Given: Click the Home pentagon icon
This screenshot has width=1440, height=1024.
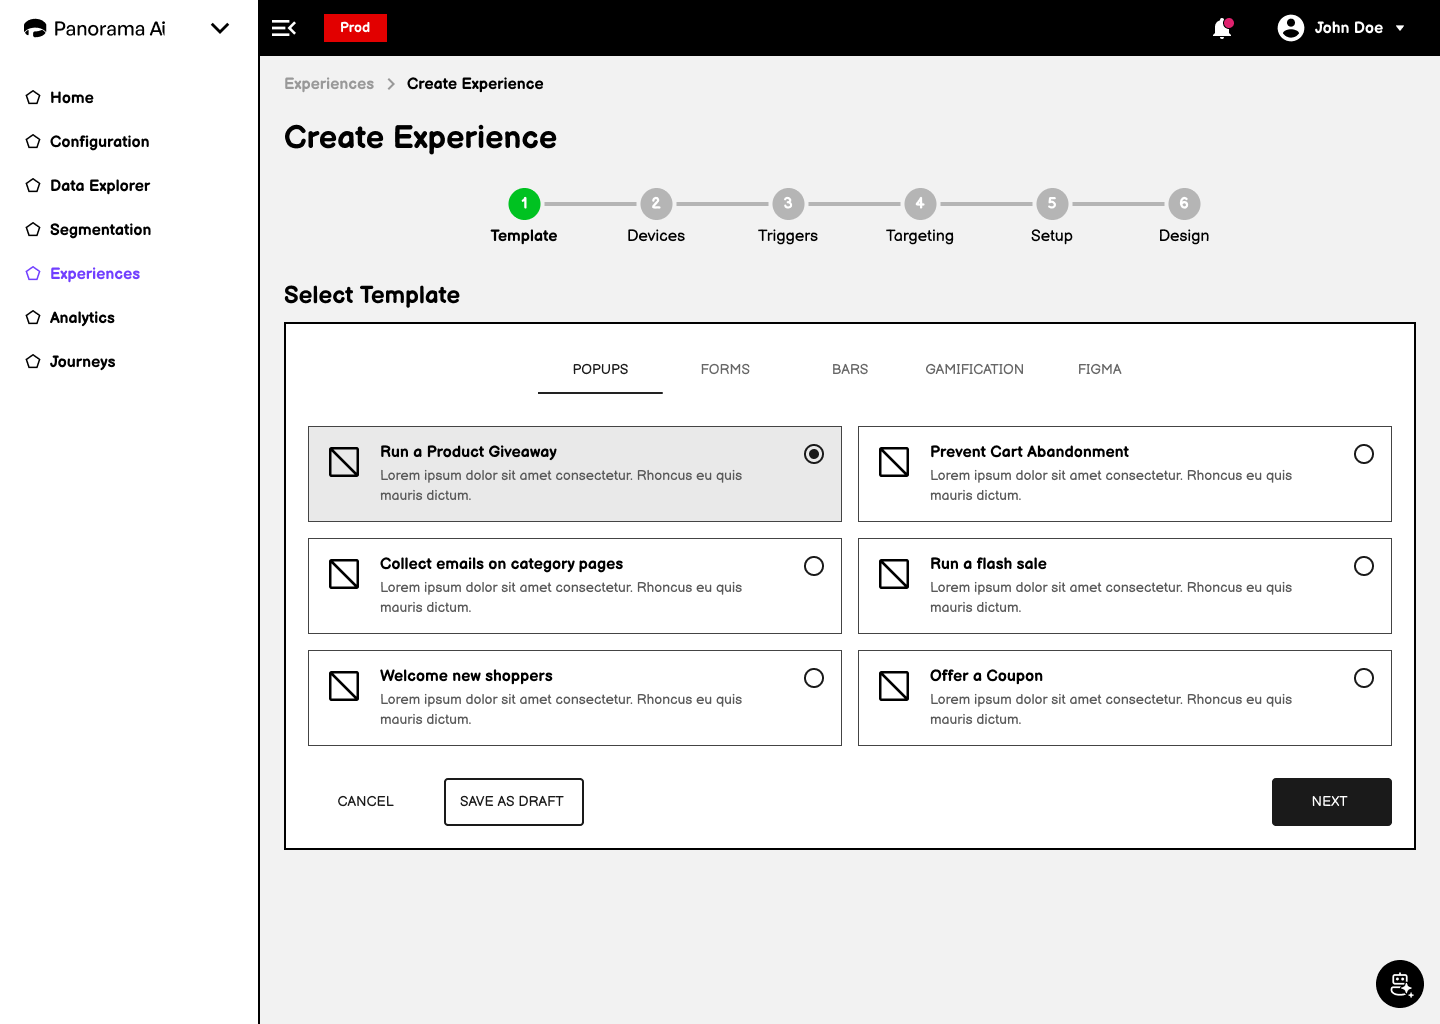Looking at the screenshot, I should [x=33, y=97].
